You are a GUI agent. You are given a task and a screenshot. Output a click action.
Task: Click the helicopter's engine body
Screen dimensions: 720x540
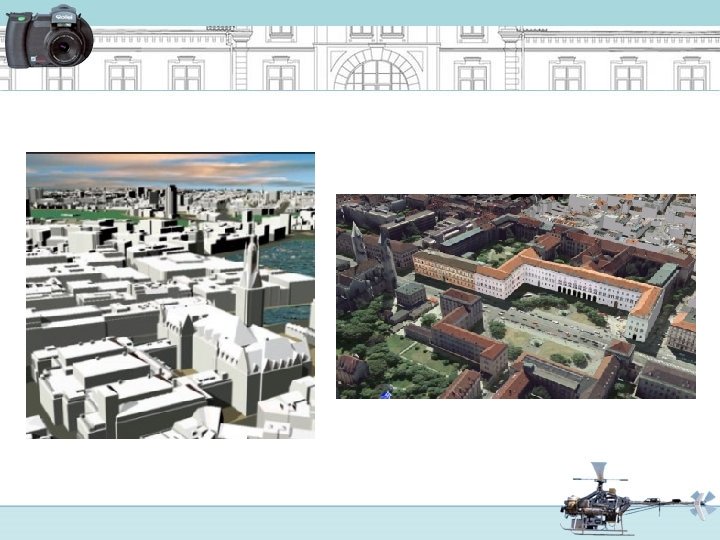[591, 505]
